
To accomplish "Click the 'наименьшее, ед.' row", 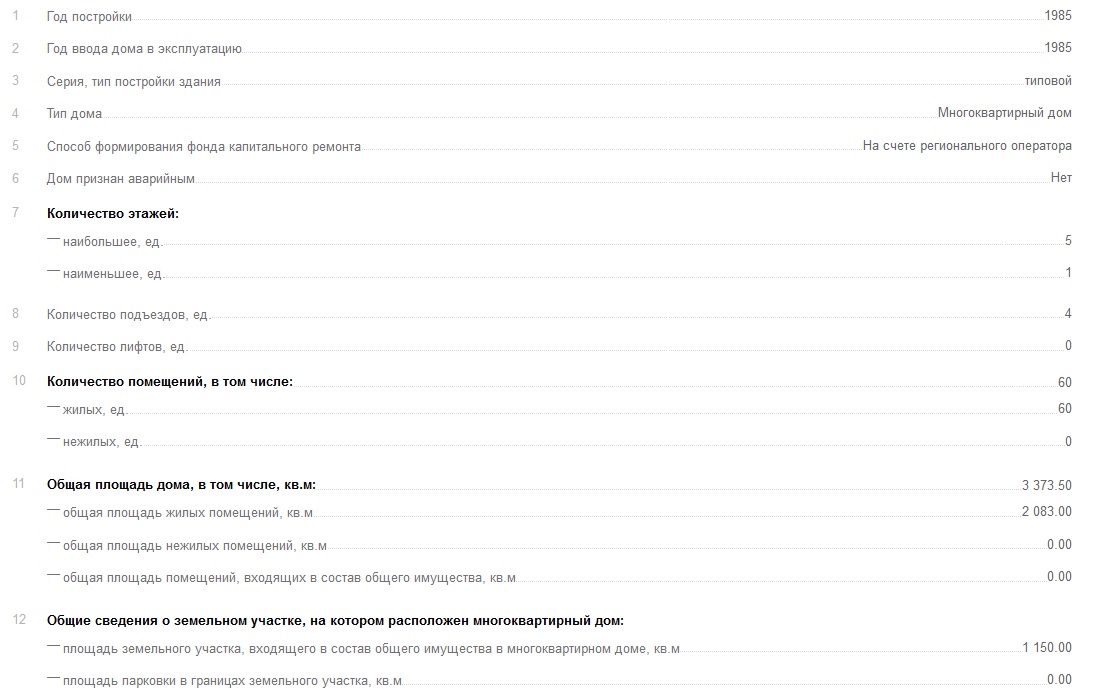I will pos(559,274).
